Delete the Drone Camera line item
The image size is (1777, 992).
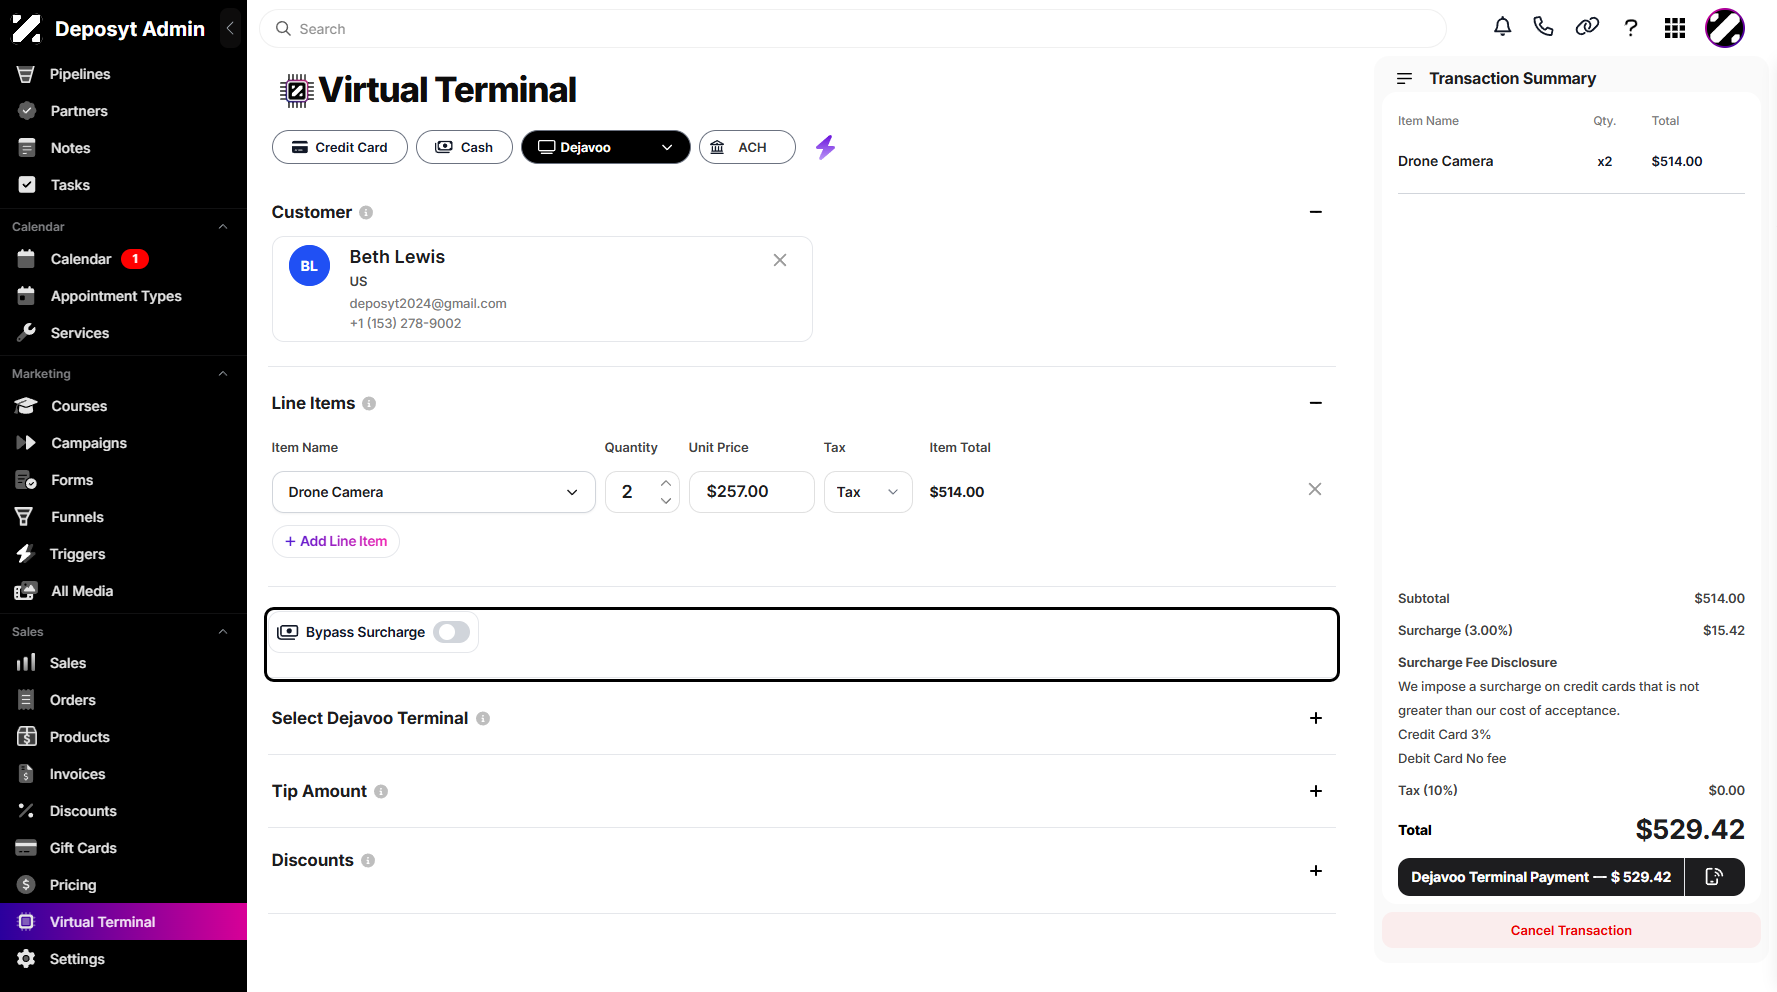[1315, 489]
